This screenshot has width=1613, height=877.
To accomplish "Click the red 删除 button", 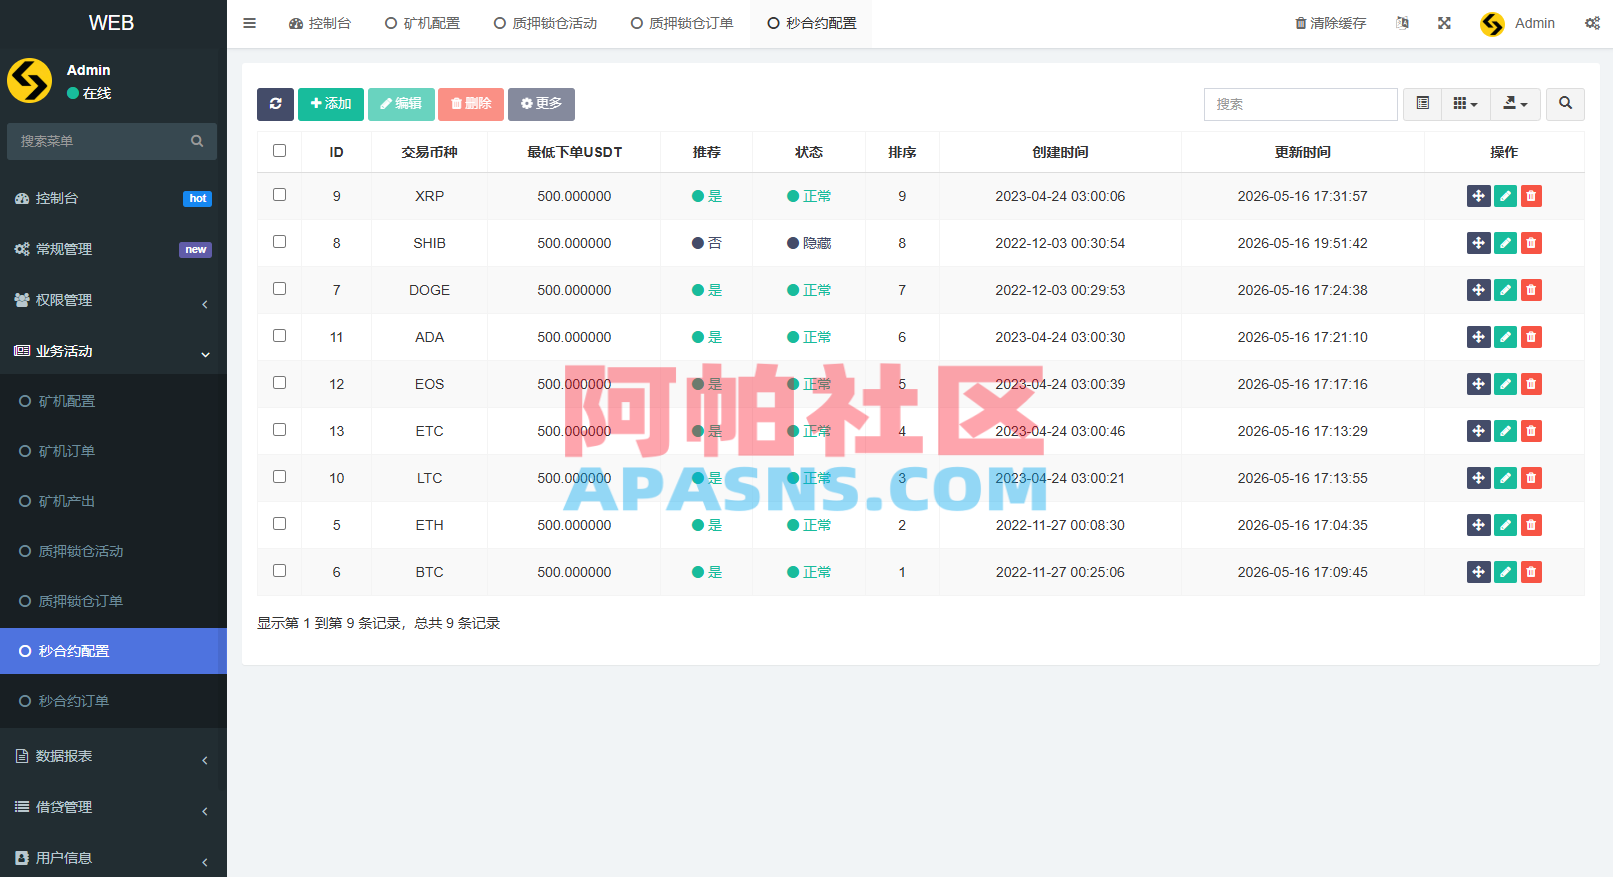I will [471, 104].
